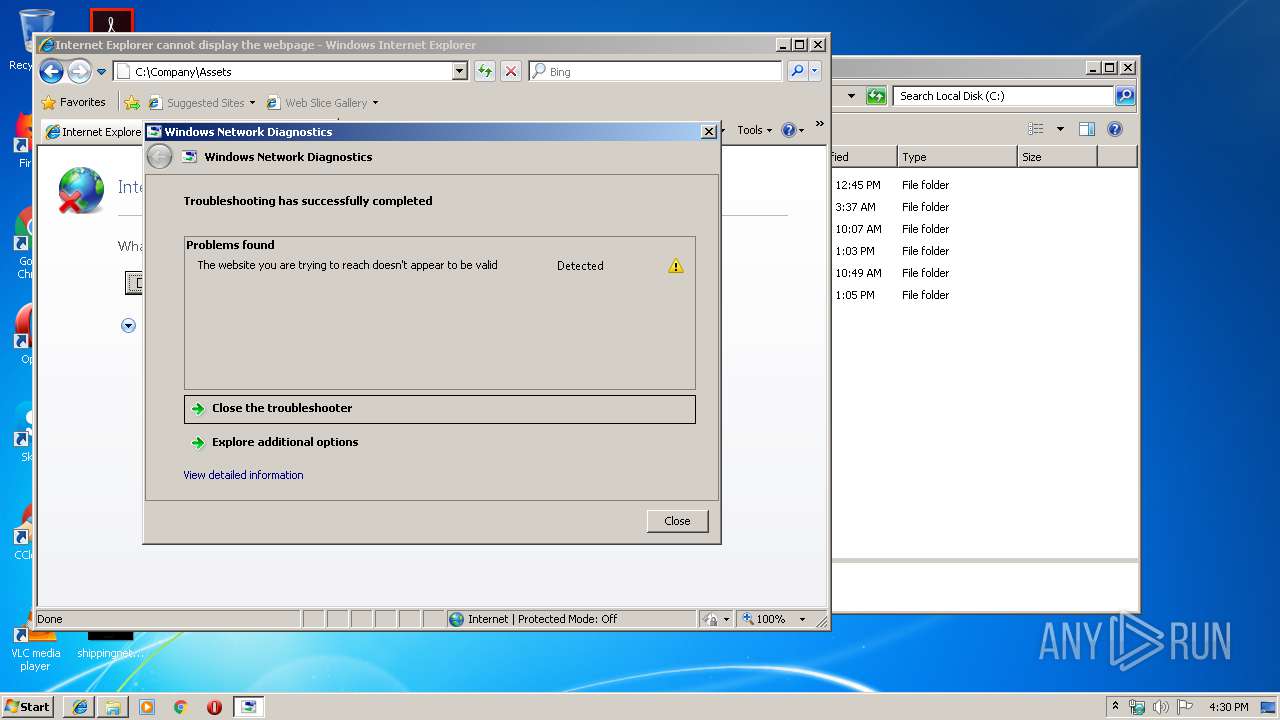Click the IE Help question mark icon
Viewport: 1280px width, 720px height.
click(x=789, y=130)
